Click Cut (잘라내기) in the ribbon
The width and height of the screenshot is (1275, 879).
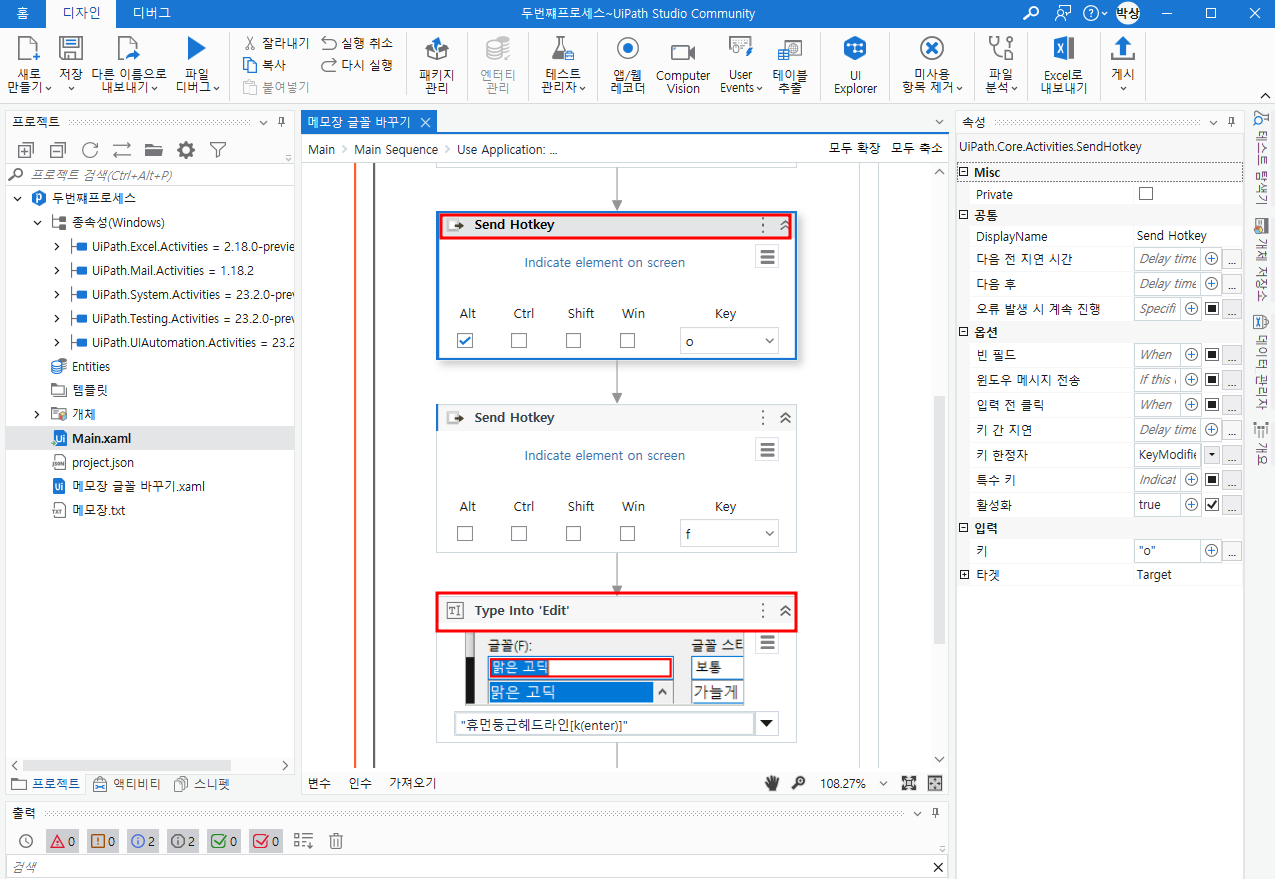click(277, 43)
